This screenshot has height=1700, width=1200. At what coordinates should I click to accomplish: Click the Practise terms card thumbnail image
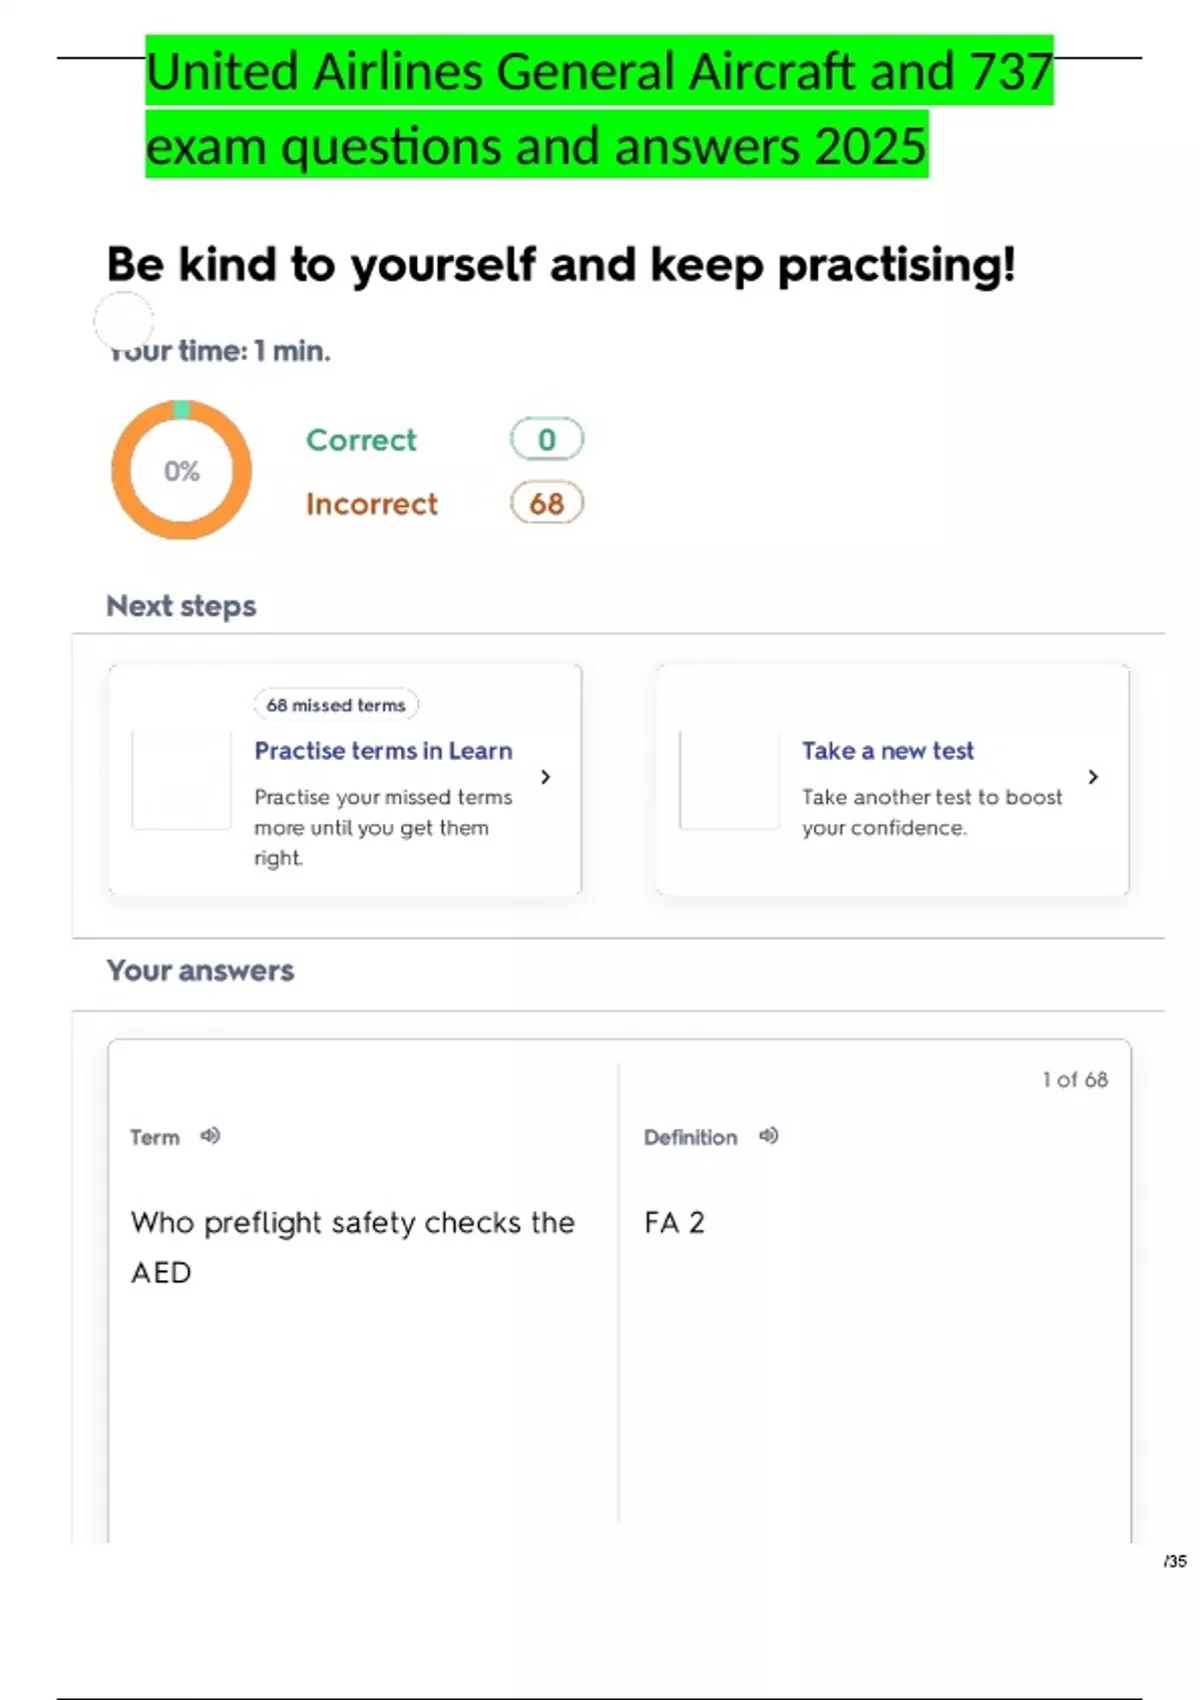coord(182,780)
